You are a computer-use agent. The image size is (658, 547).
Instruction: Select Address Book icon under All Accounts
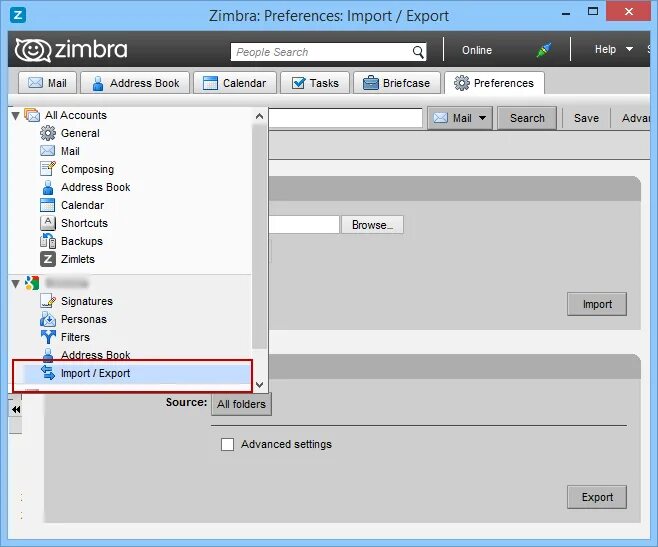pyautogui.click(x=48, y=187)
